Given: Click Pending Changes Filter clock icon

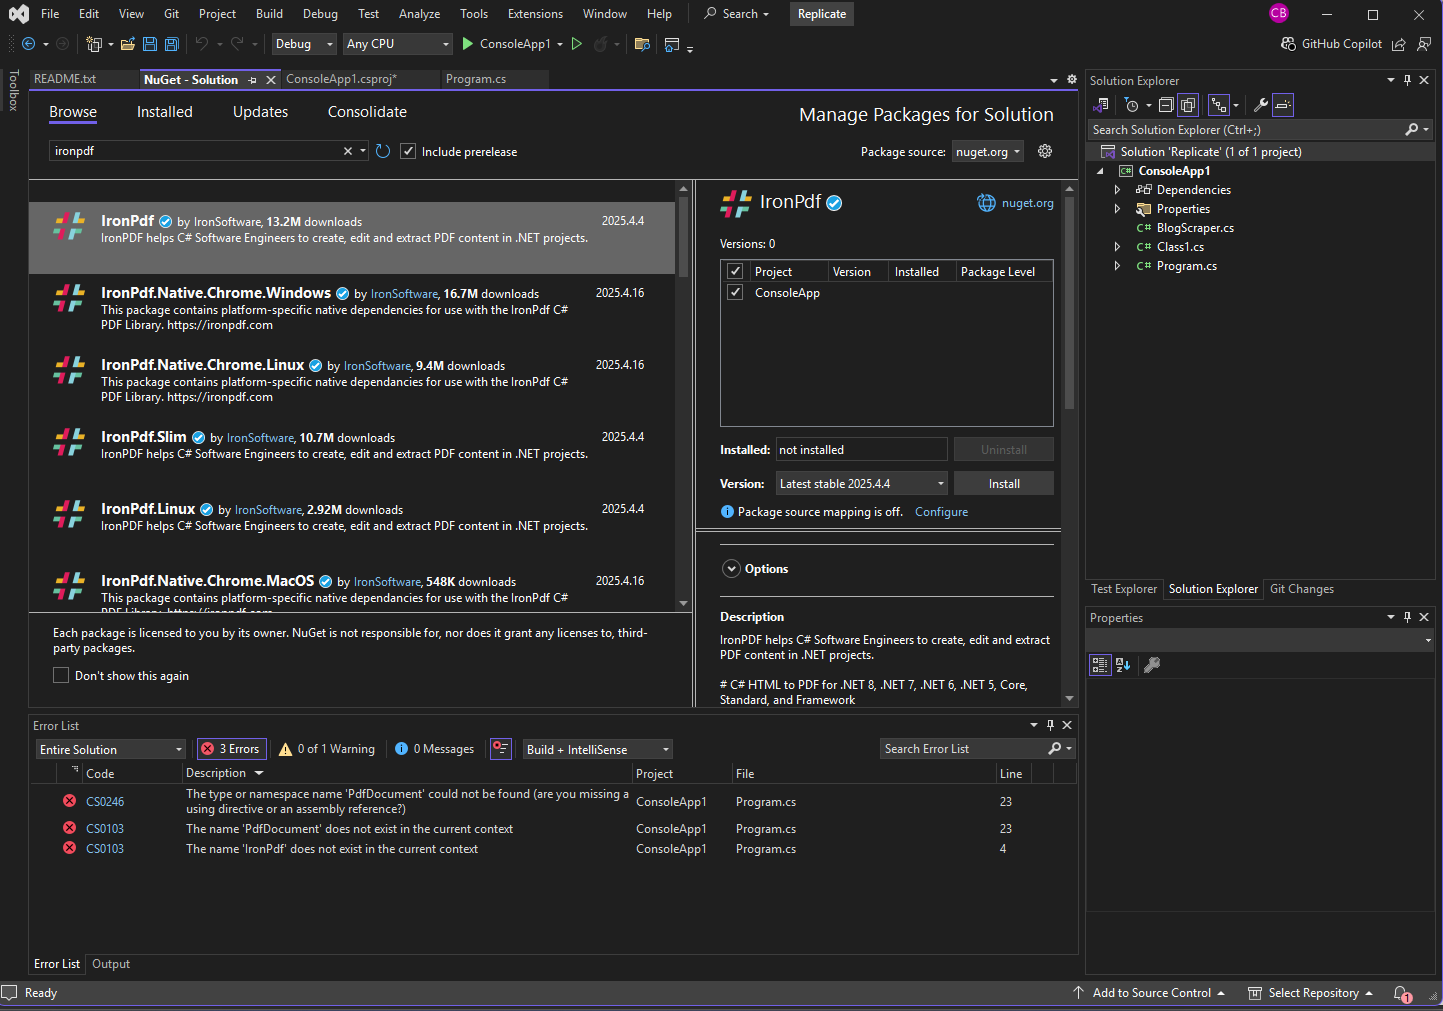Looking at the screenshot, I should pyautogui.click(x=1132, y=105).
